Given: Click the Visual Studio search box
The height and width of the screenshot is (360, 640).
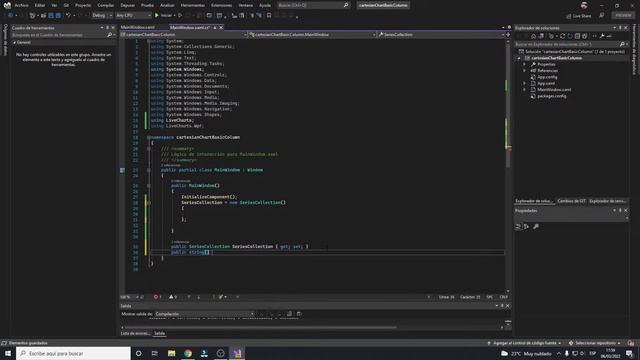Looking at the screenshot, I should (x=313, y=5).
